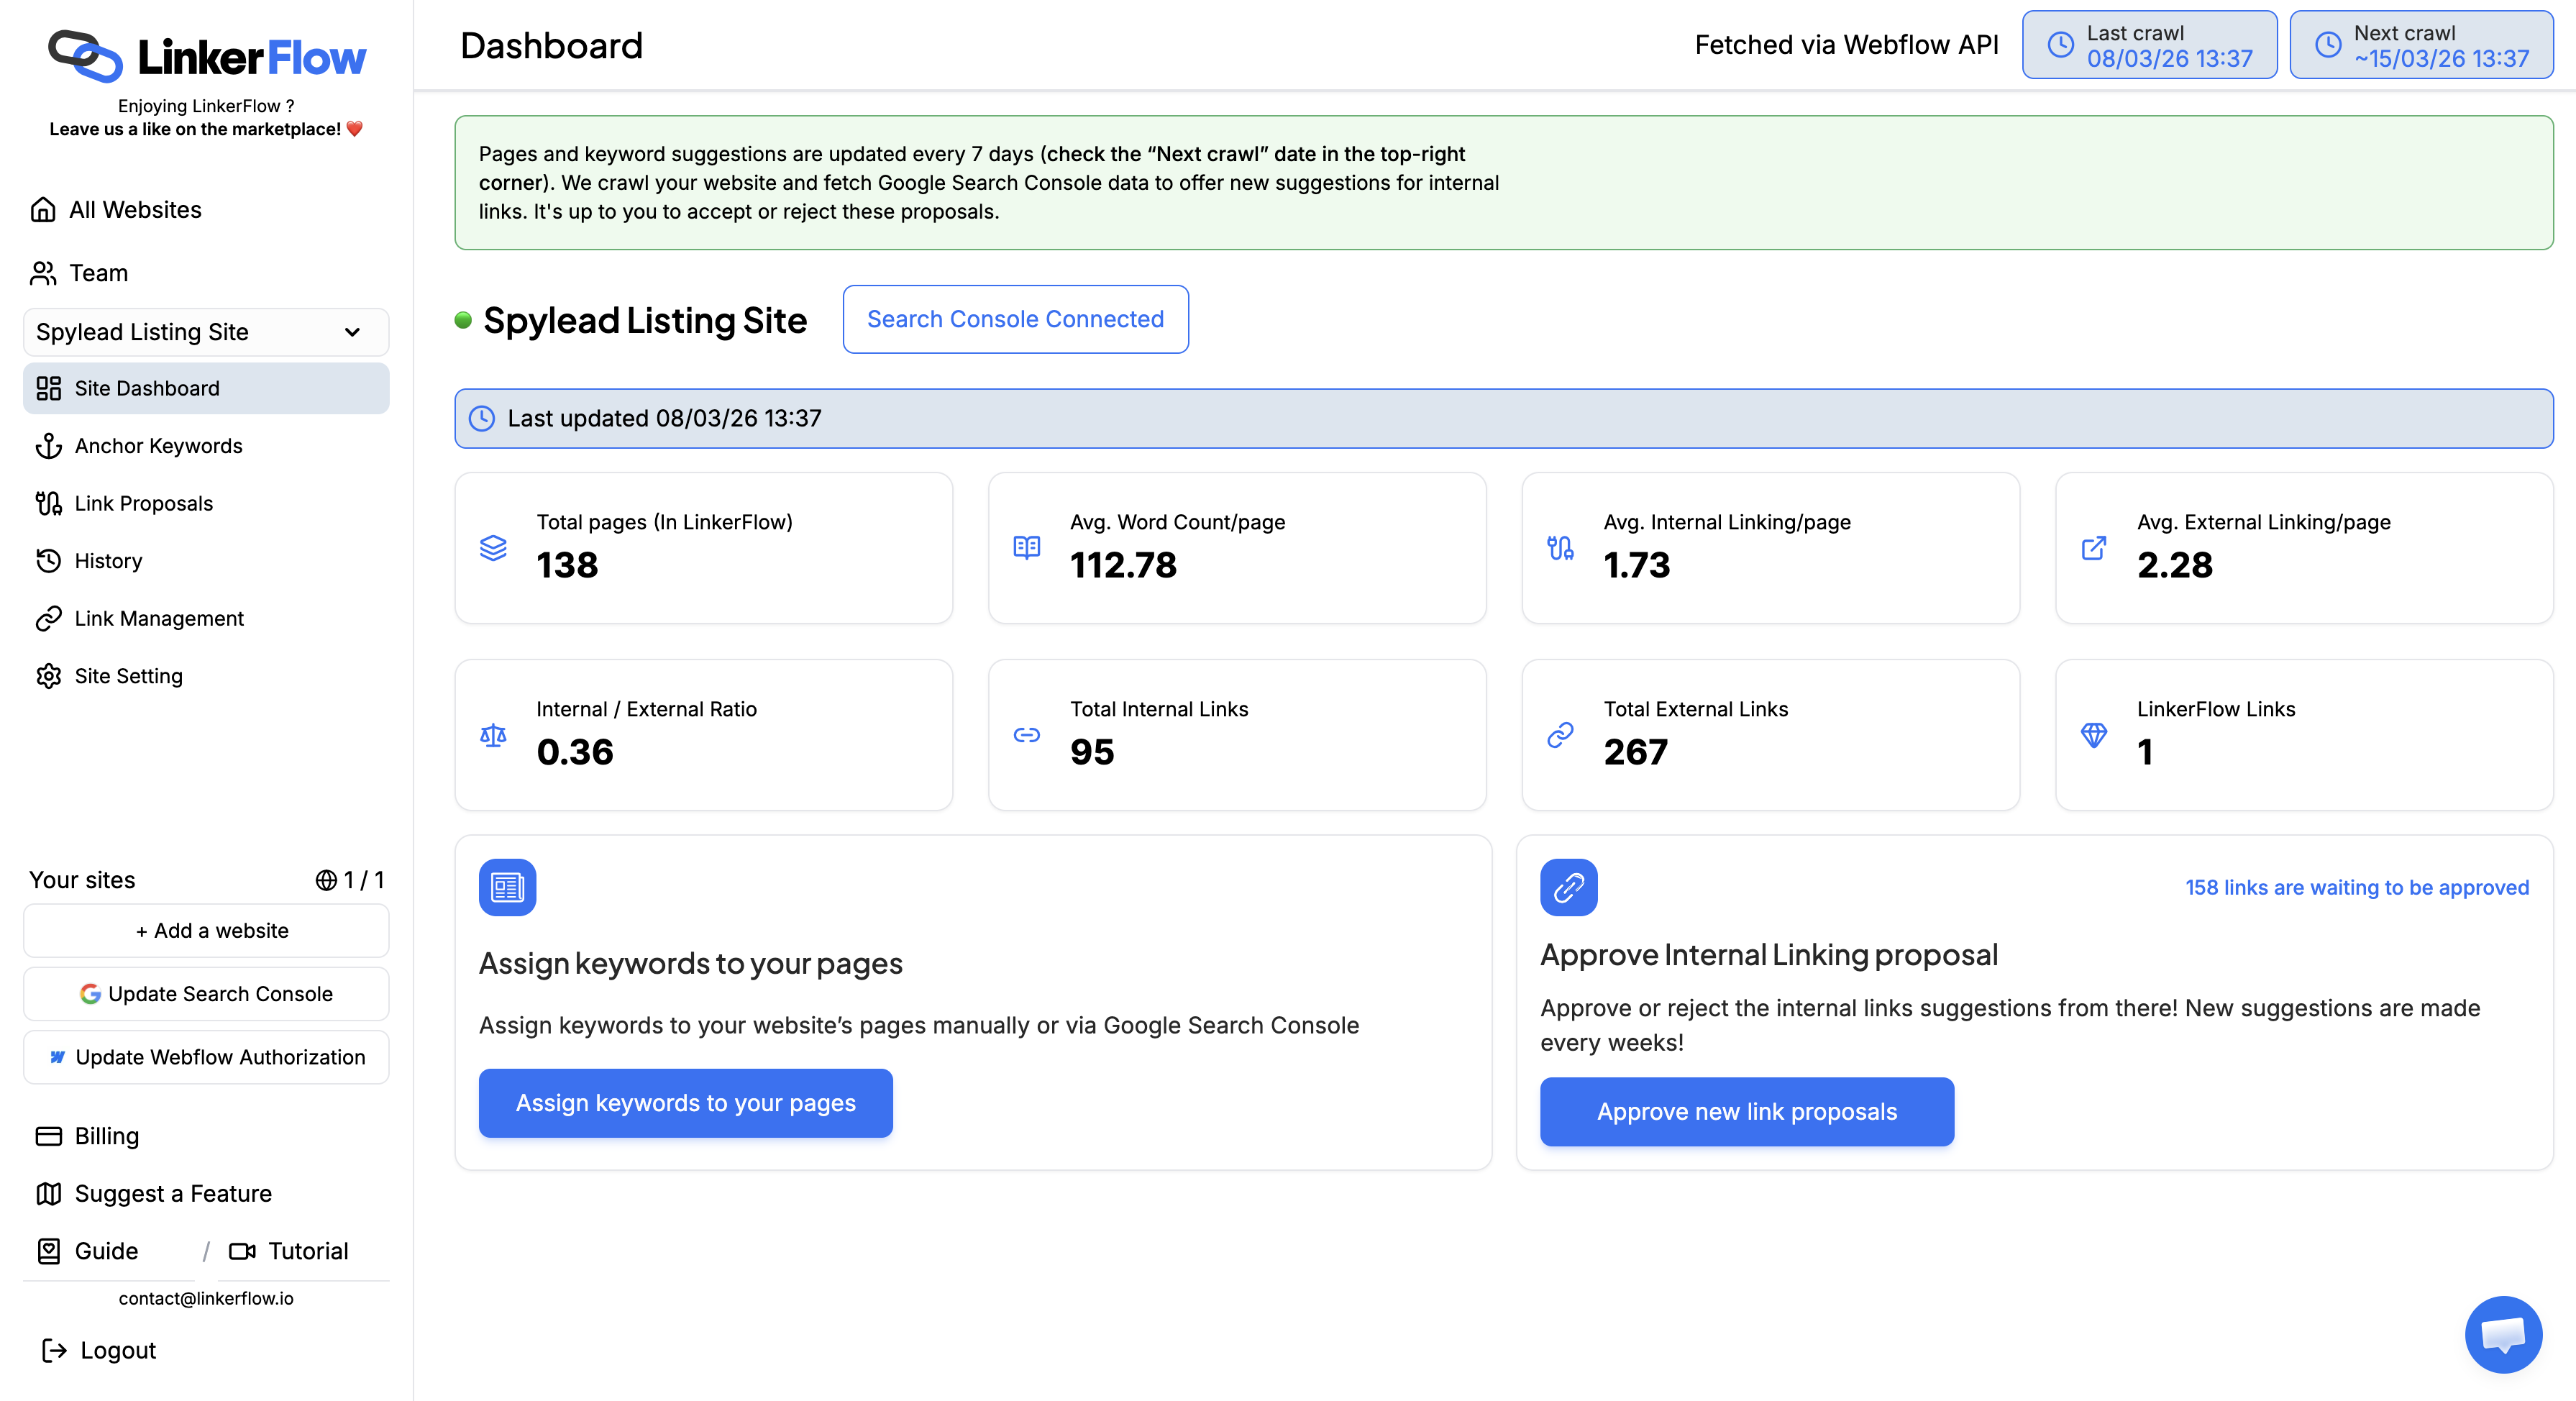Click the Link Proposals sidebar icon

pos(48,503)
